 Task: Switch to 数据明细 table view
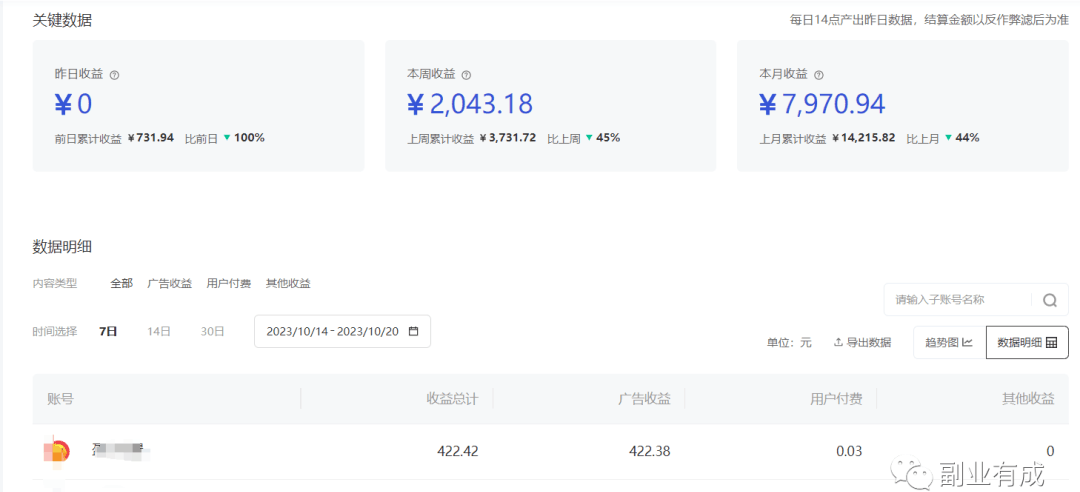[x=1027, y=342]
